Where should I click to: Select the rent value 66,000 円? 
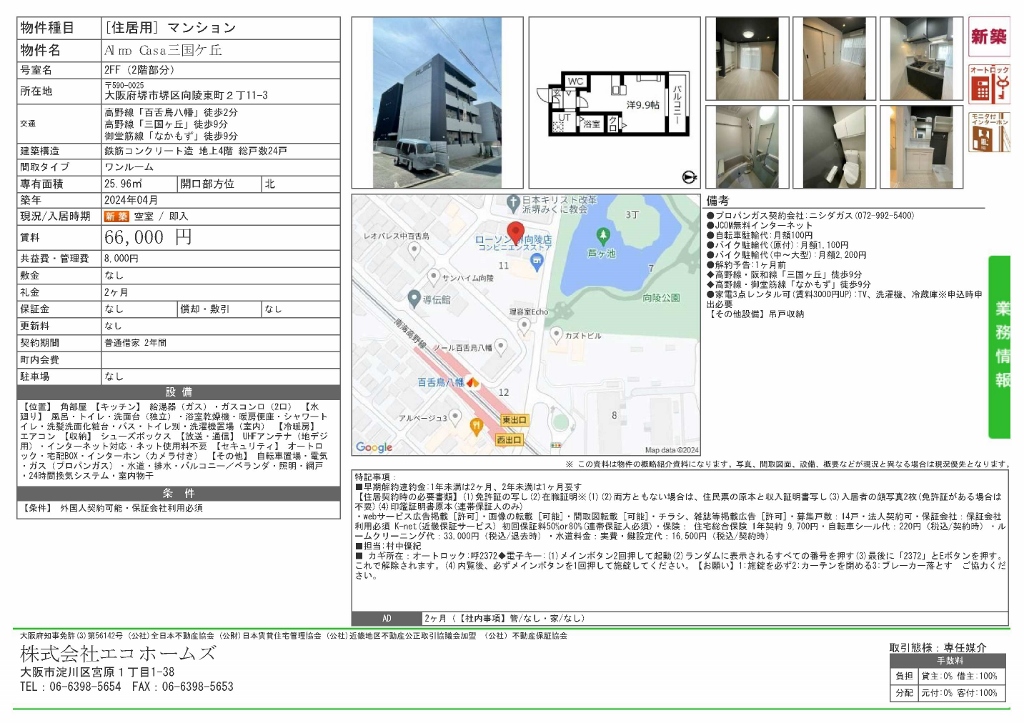(x=148, y=237)
